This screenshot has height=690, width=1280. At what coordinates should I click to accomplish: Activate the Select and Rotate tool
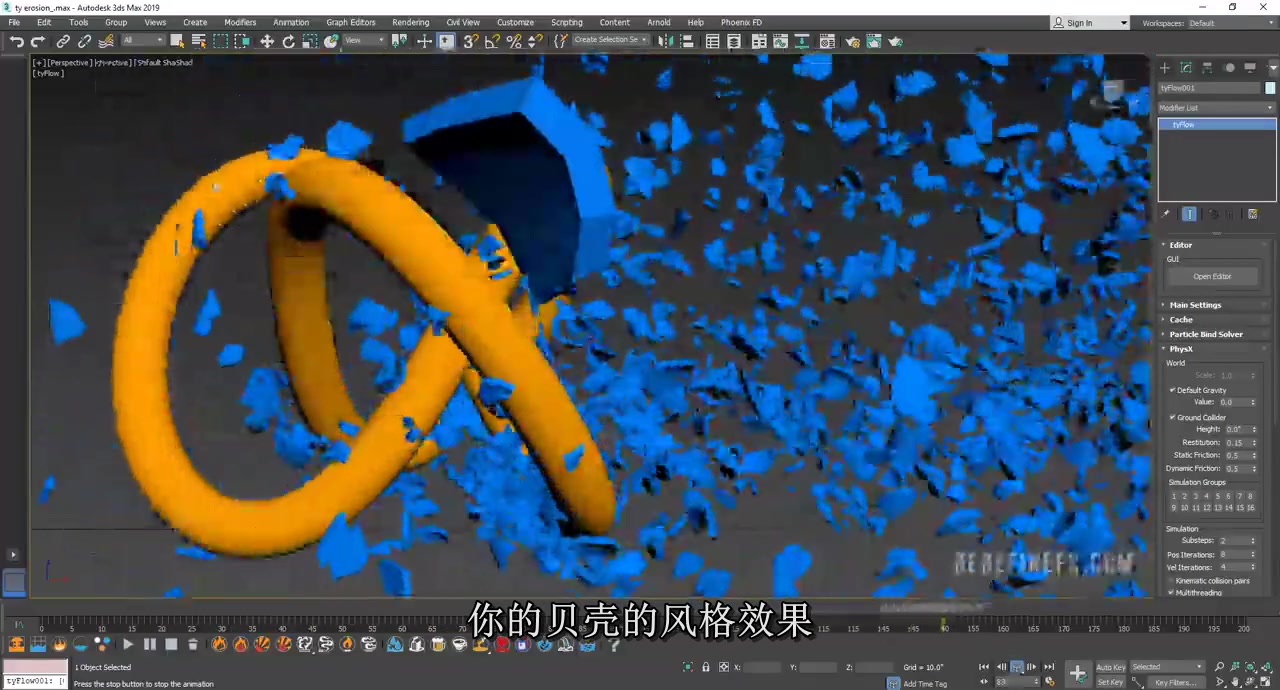pyautogui.click(x=288, y=41)
